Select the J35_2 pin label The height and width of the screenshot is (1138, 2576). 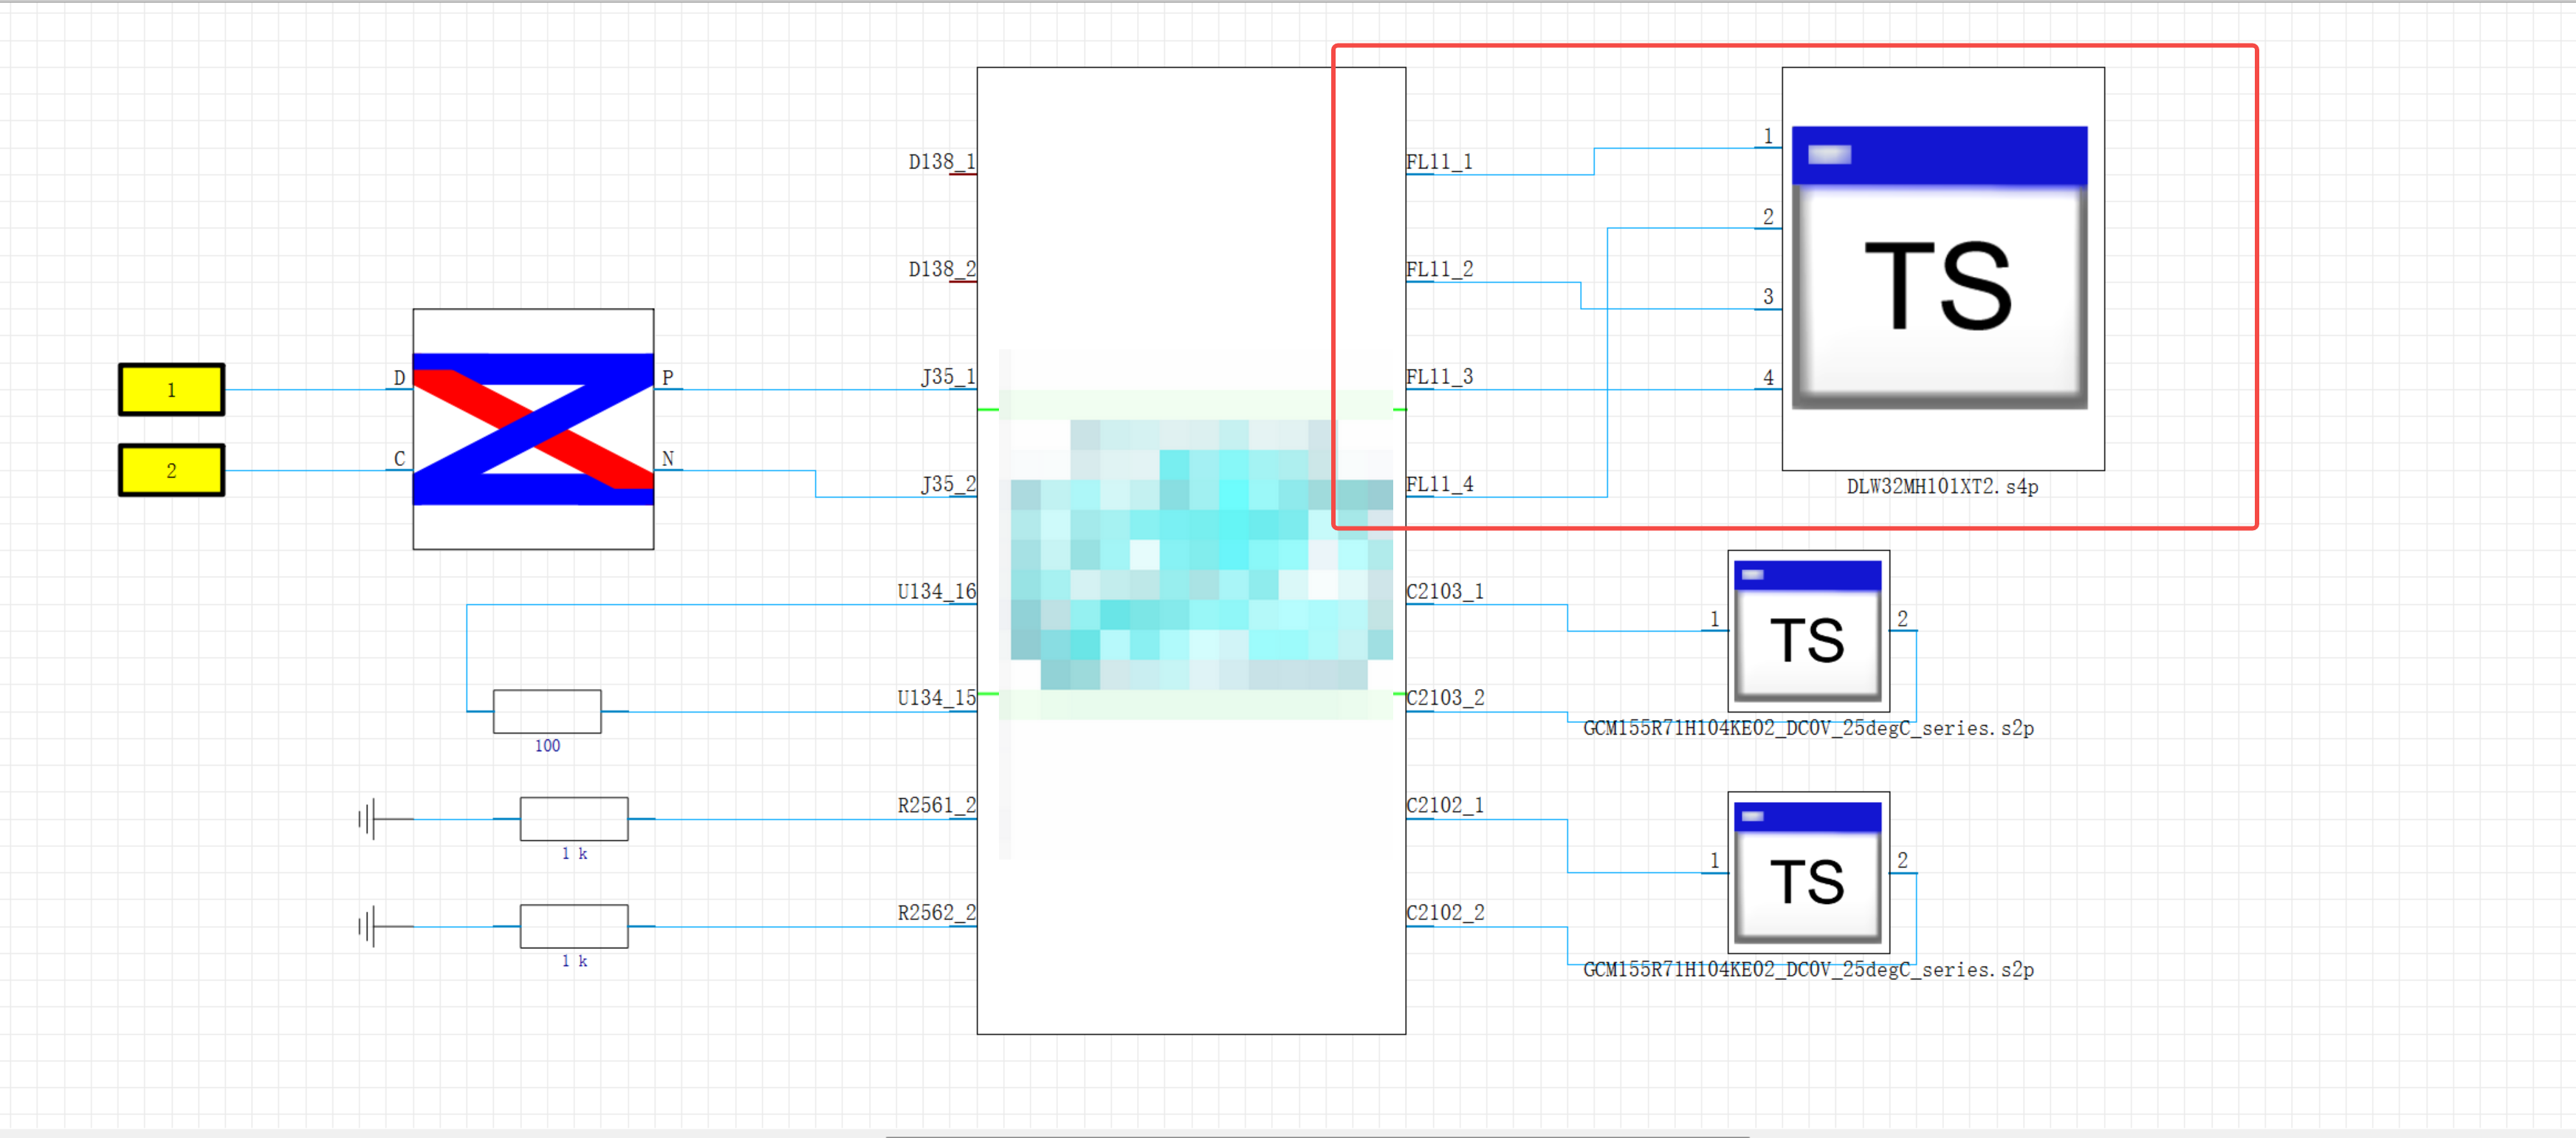pos(947,484)
